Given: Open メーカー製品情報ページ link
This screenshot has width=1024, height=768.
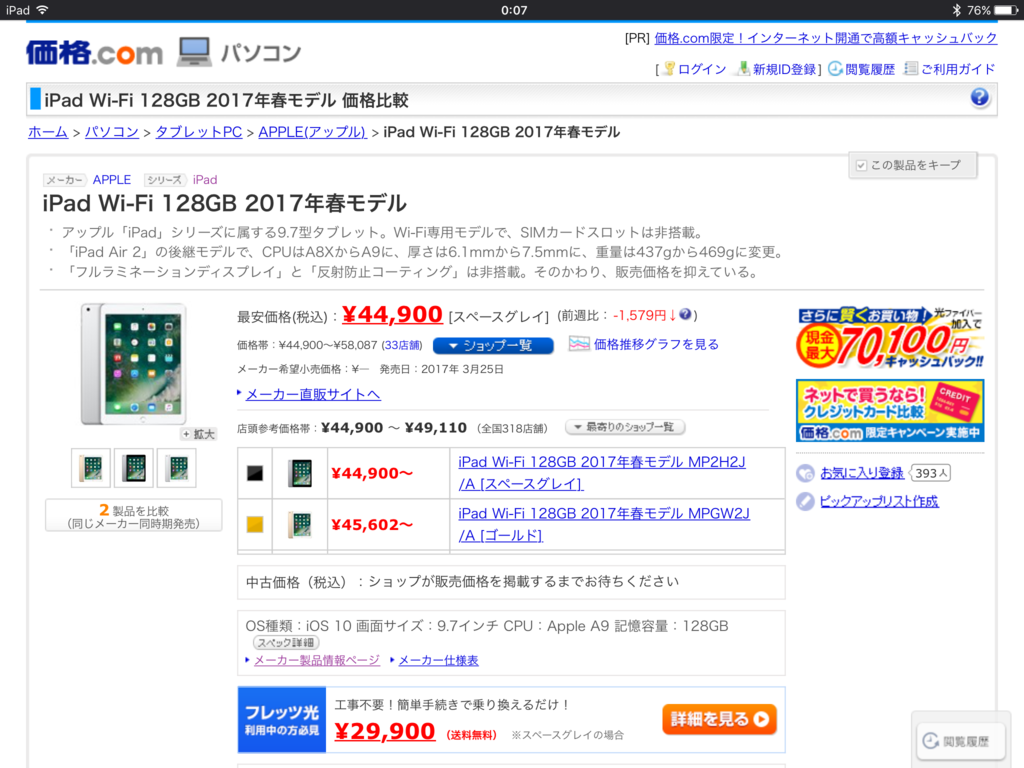Looking at the screenshot, I should (317, 660).
